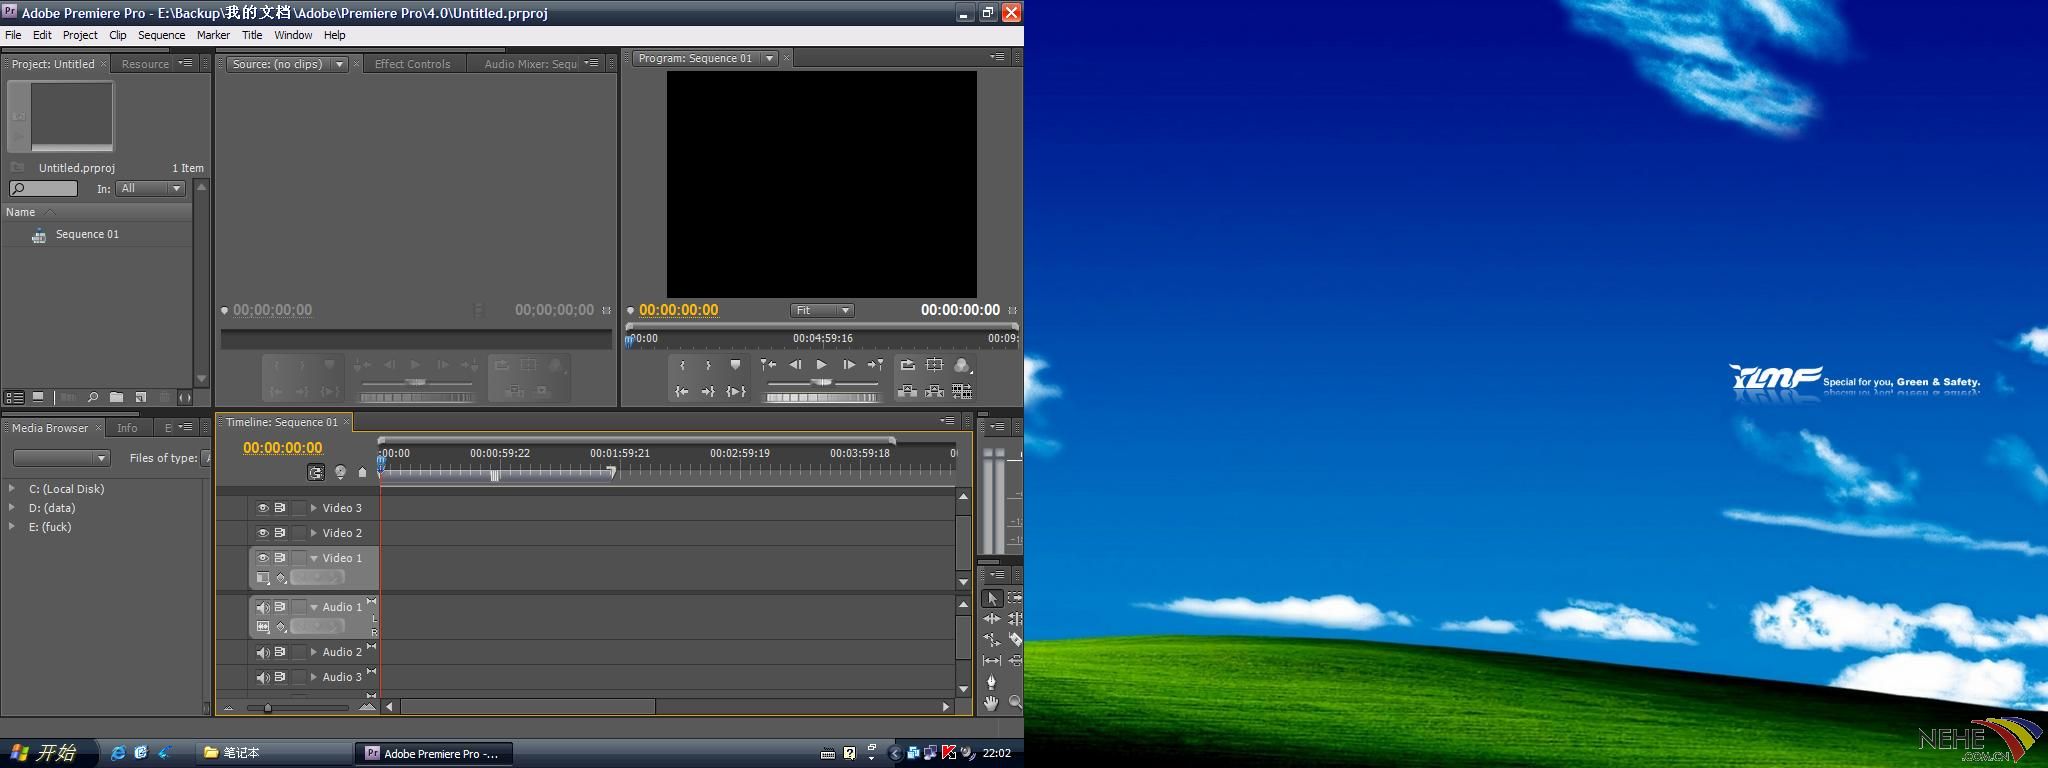This screenshot has width=2048, height=768.
Task: Mute Audio 1 track output
Action: tap(263, 607)
